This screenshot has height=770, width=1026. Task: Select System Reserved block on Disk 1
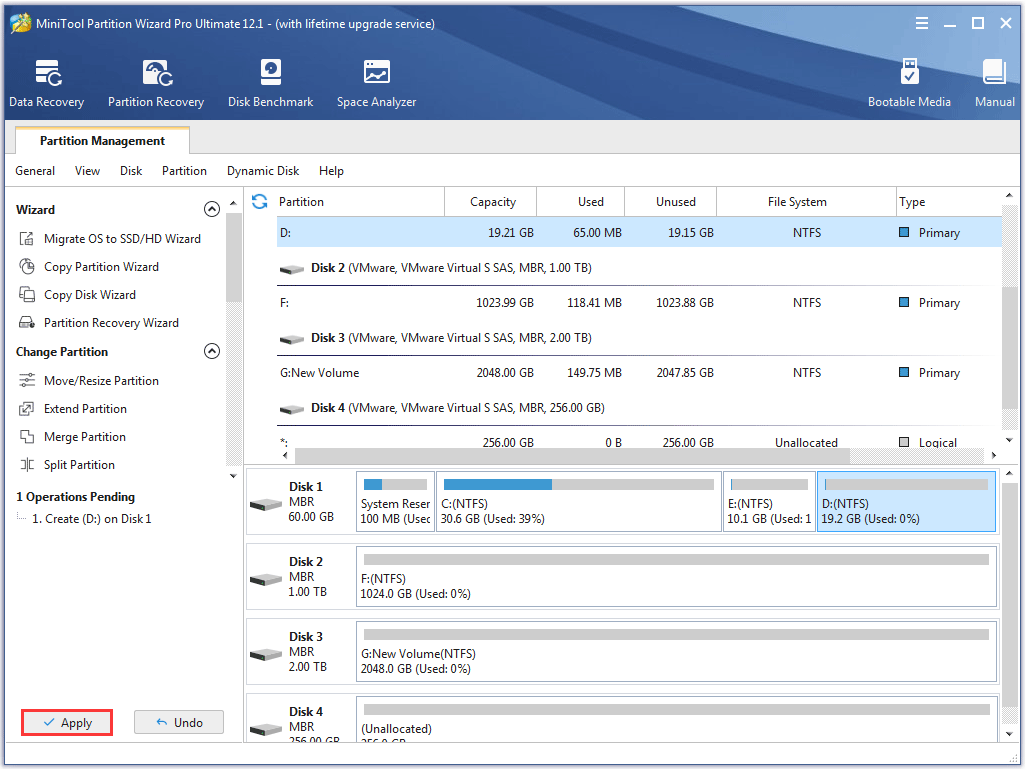[395, 502]
